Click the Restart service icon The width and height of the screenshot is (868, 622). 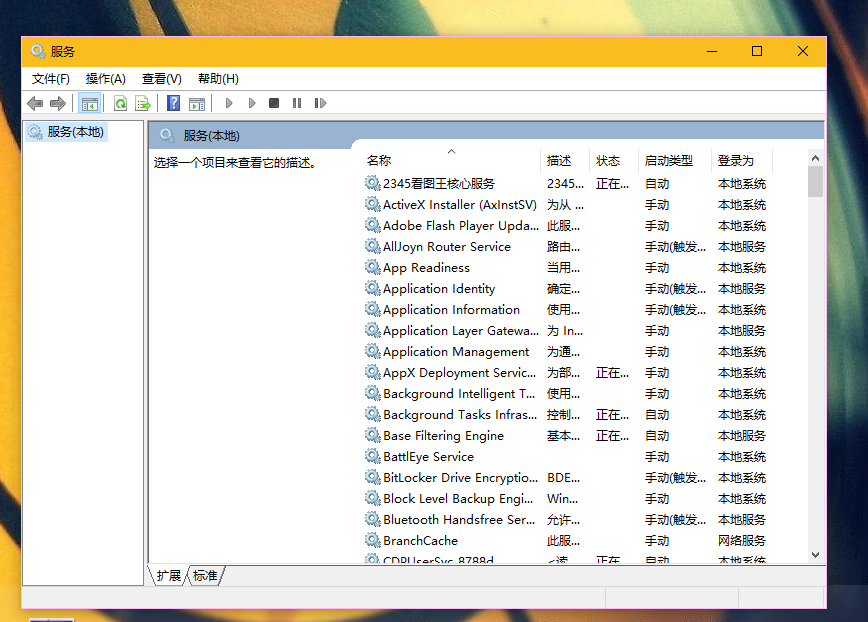coord(320,103)
